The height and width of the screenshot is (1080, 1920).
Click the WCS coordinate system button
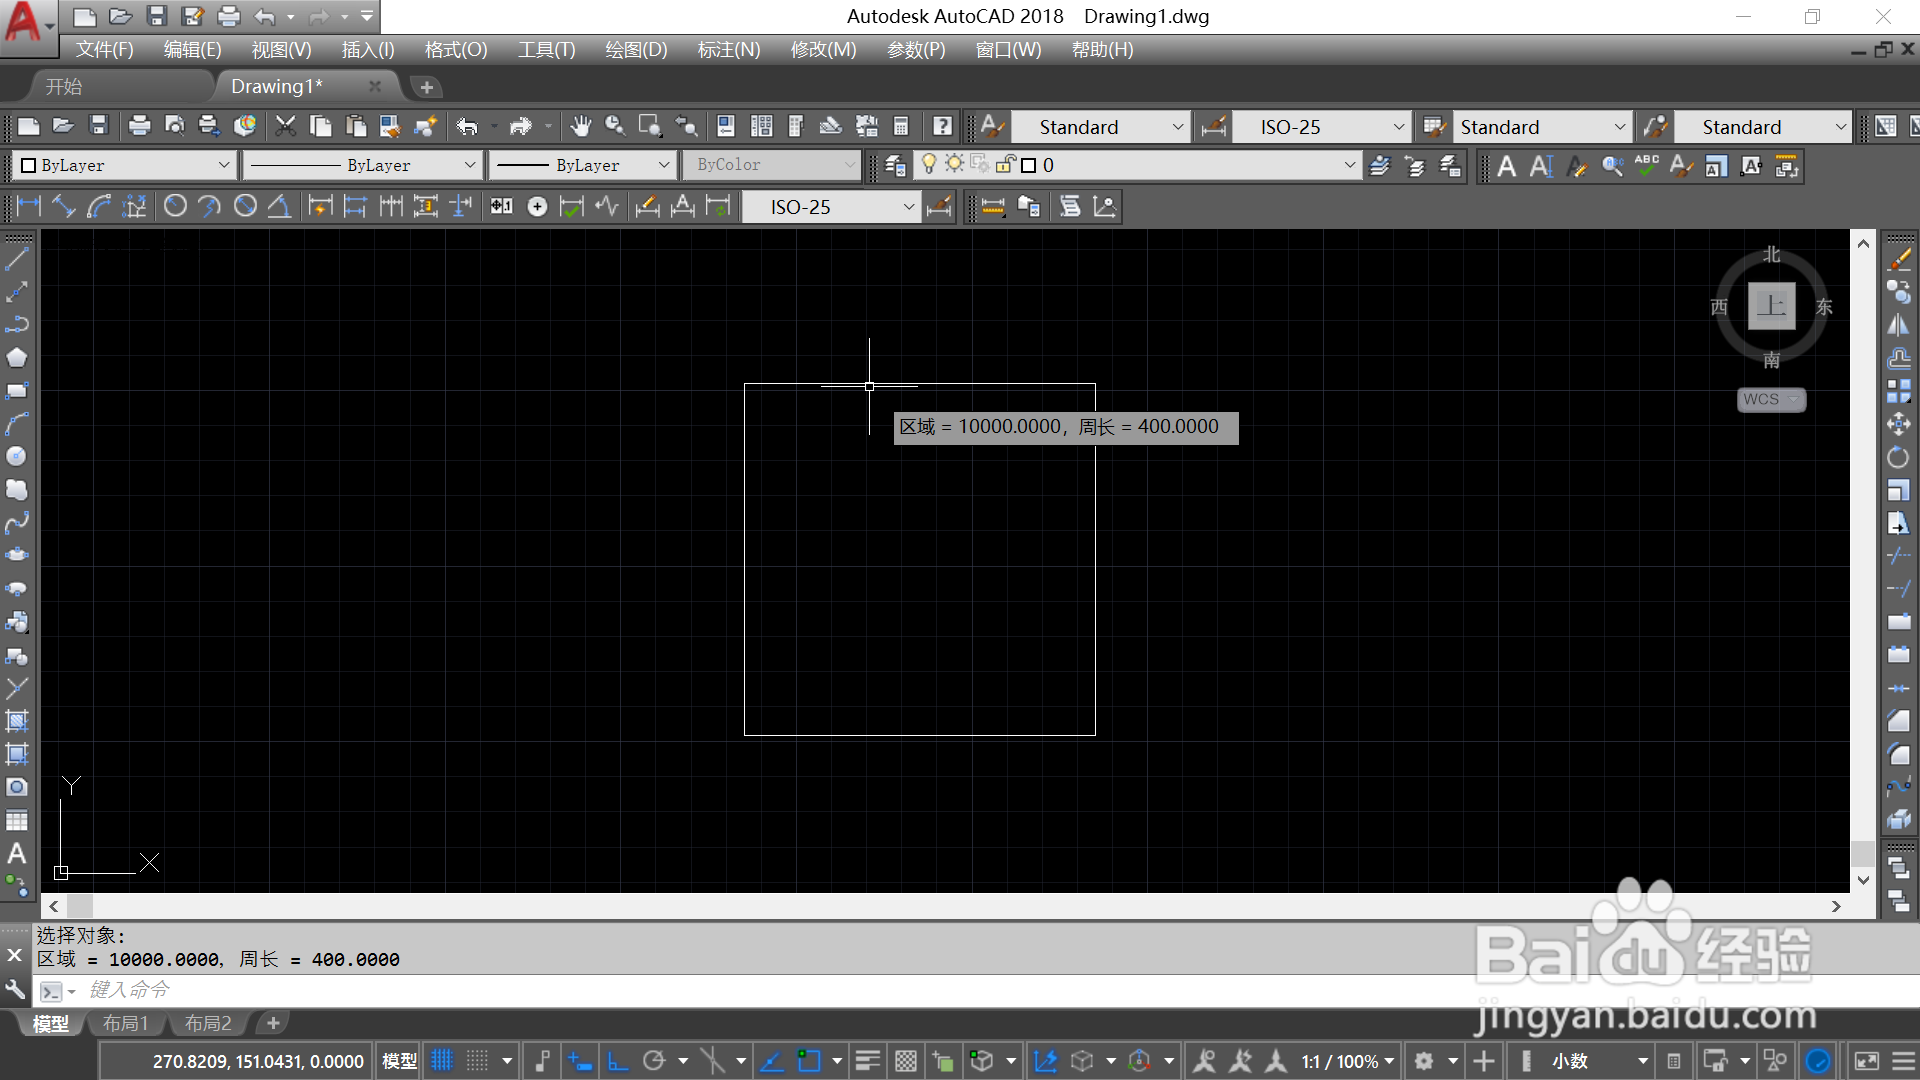1770,399
